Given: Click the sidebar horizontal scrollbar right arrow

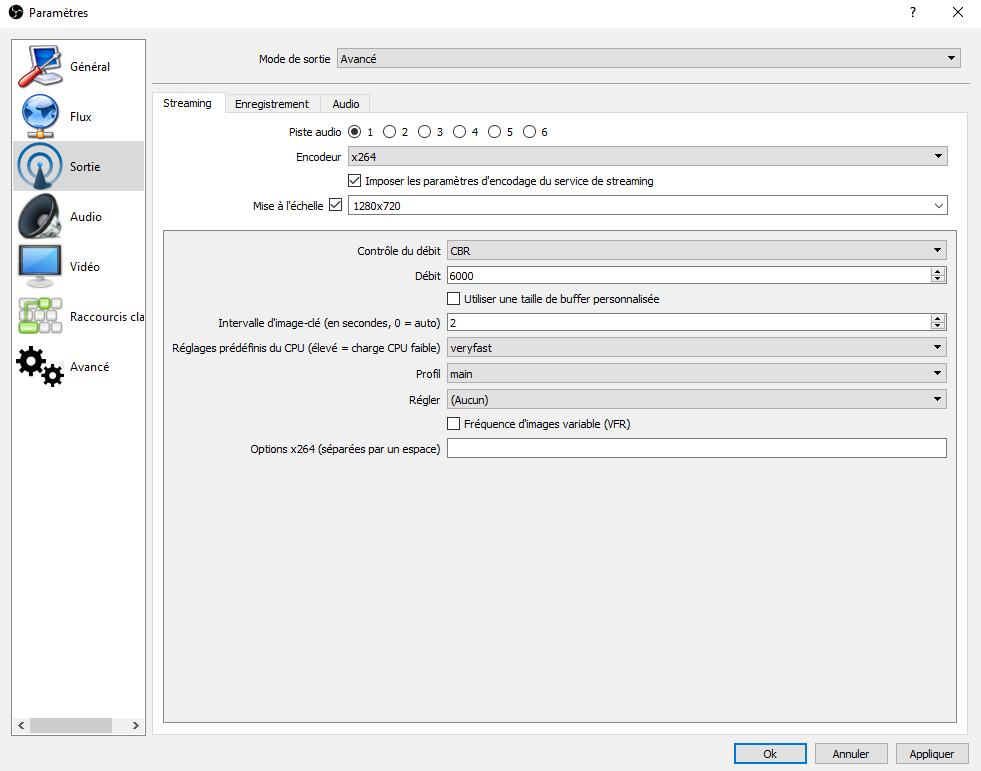Looking at the screenshot, I should click(x=136, y=725).
